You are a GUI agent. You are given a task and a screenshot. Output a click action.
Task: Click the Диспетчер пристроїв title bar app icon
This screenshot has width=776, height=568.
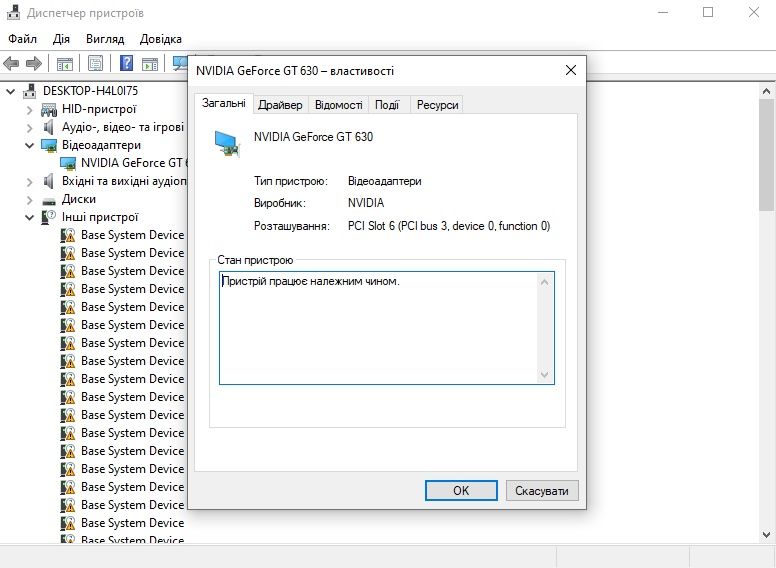(x=14, y=12)
